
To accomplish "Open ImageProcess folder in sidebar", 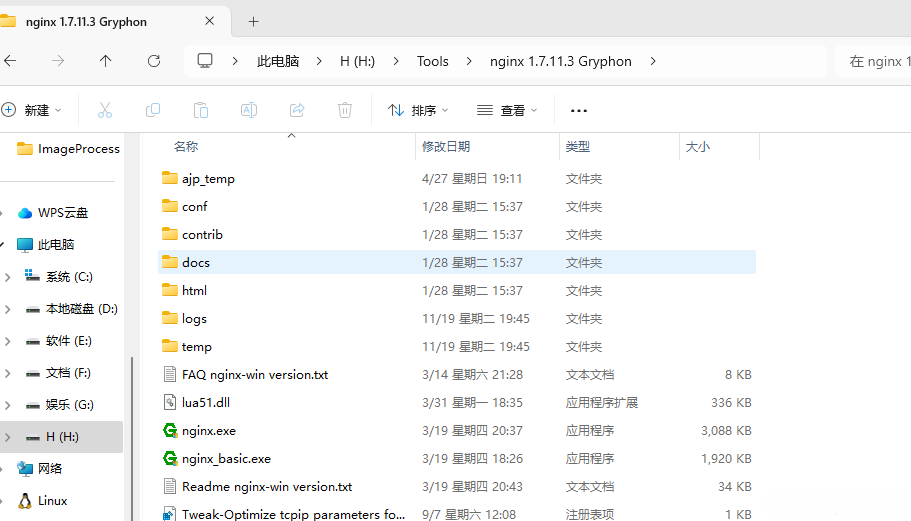I will pyautogui.click(x=68, y=149).
